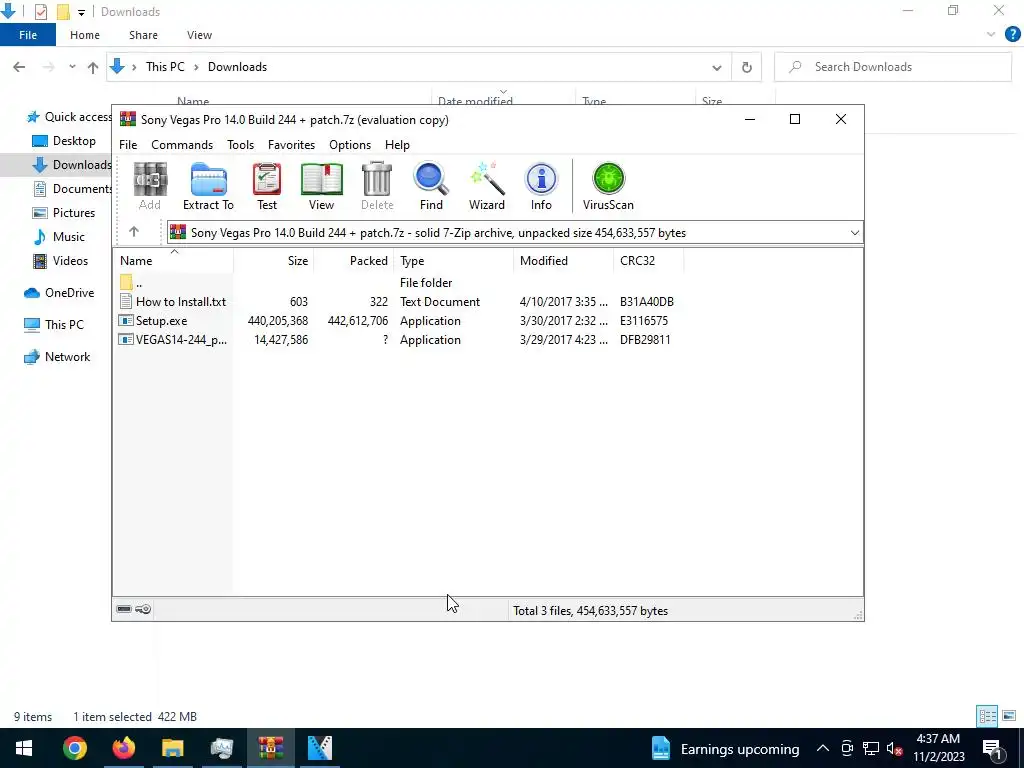The image size is (1024, 768).
Task: Launch Google Chrome from taskbar
Action: click(x=74, y=748)
